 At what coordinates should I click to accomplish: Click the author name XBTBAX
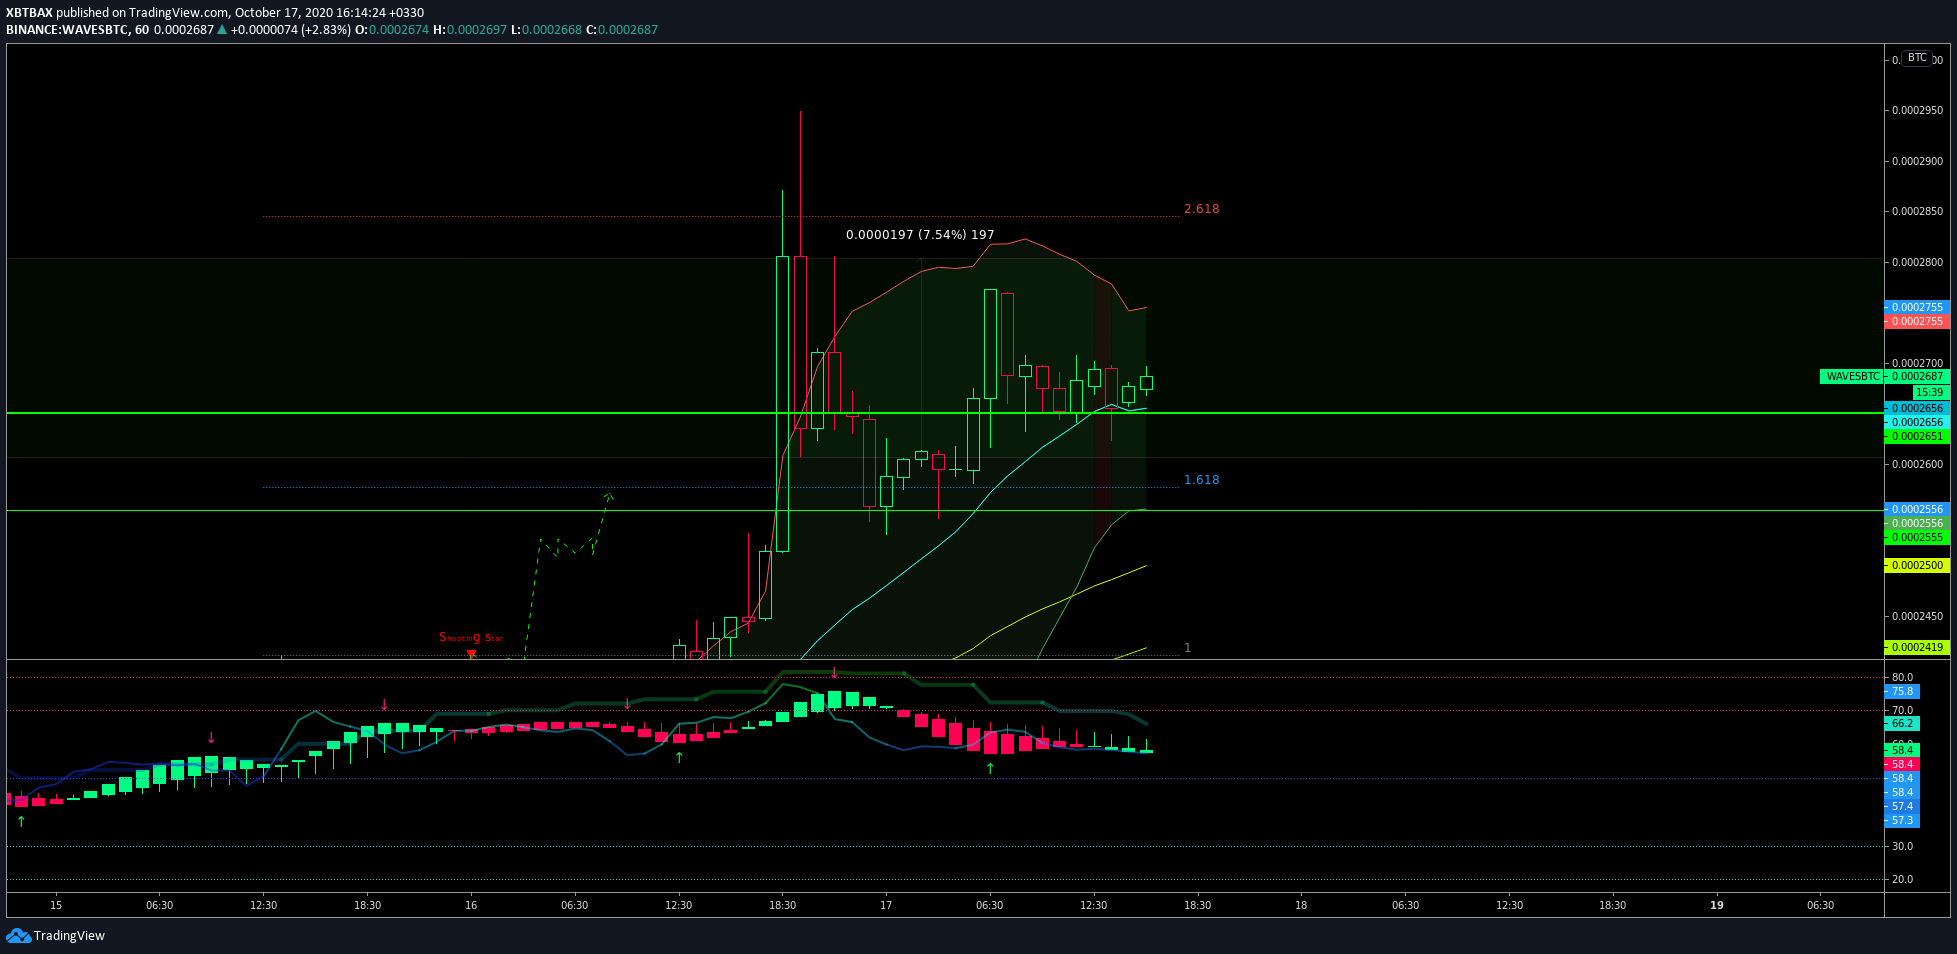coord(29,13)
